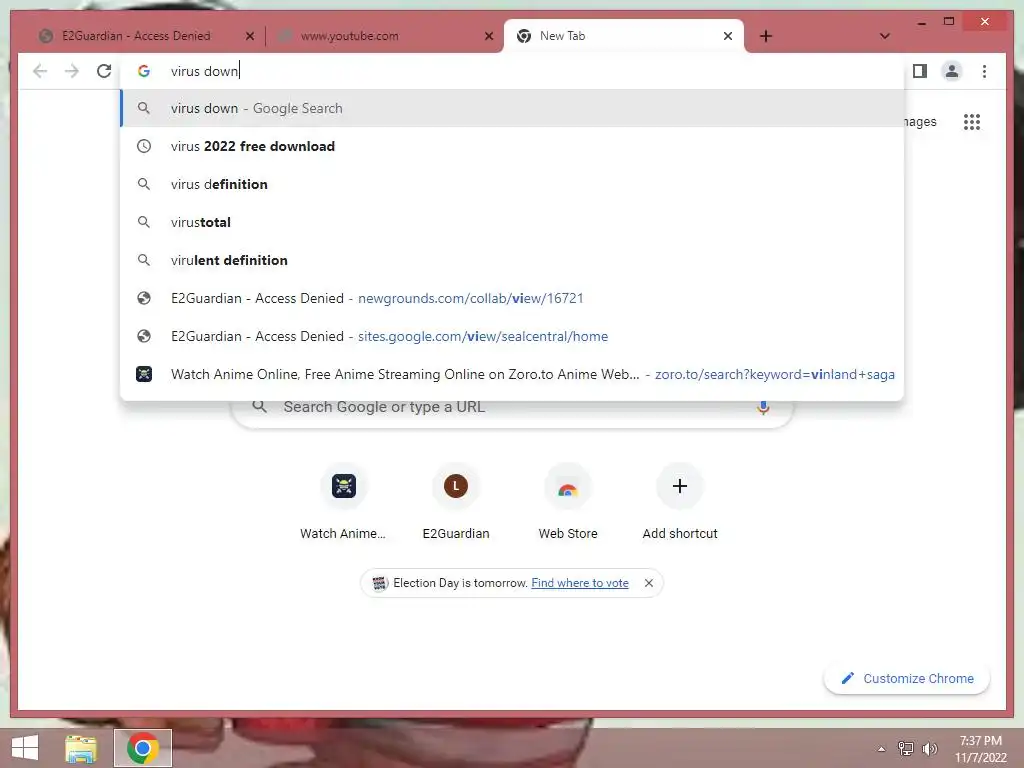Open the Watch Anime shortcut tile

[x=343, y=502]
